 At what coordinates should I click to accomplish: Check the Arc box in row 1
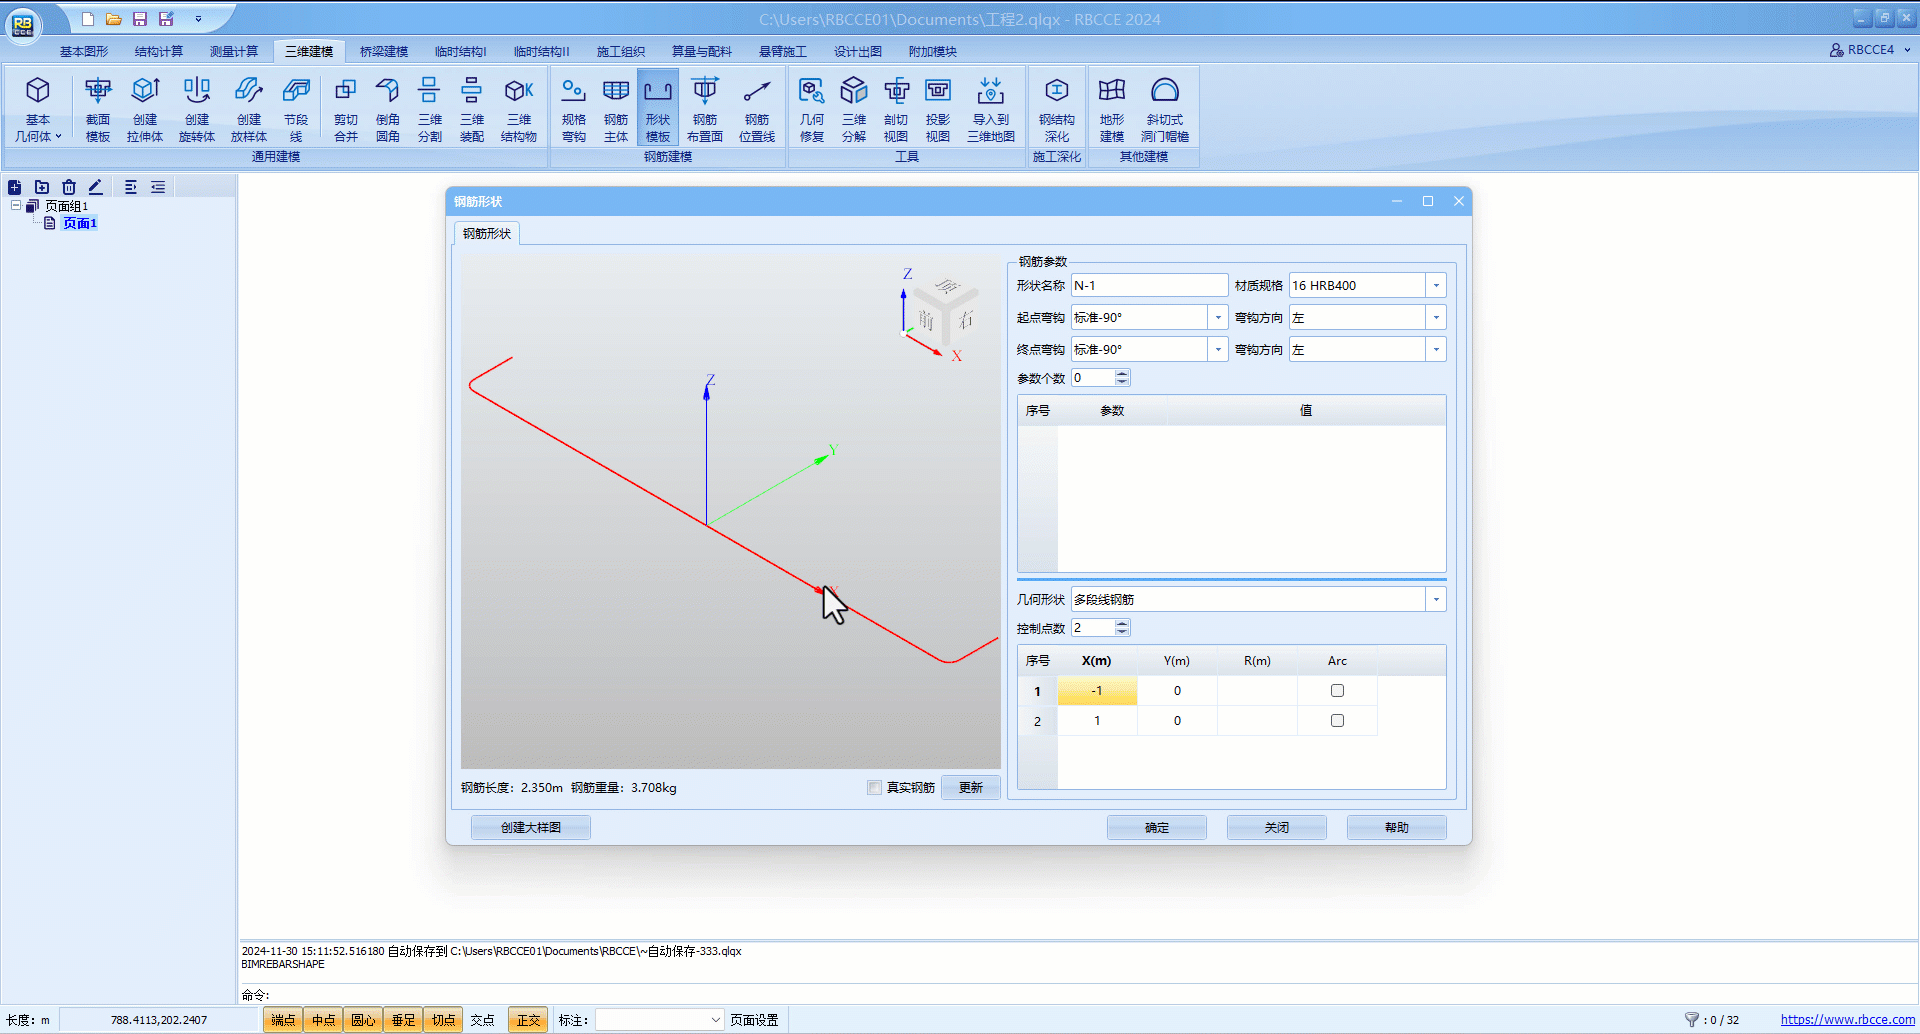coord(1337,691)
